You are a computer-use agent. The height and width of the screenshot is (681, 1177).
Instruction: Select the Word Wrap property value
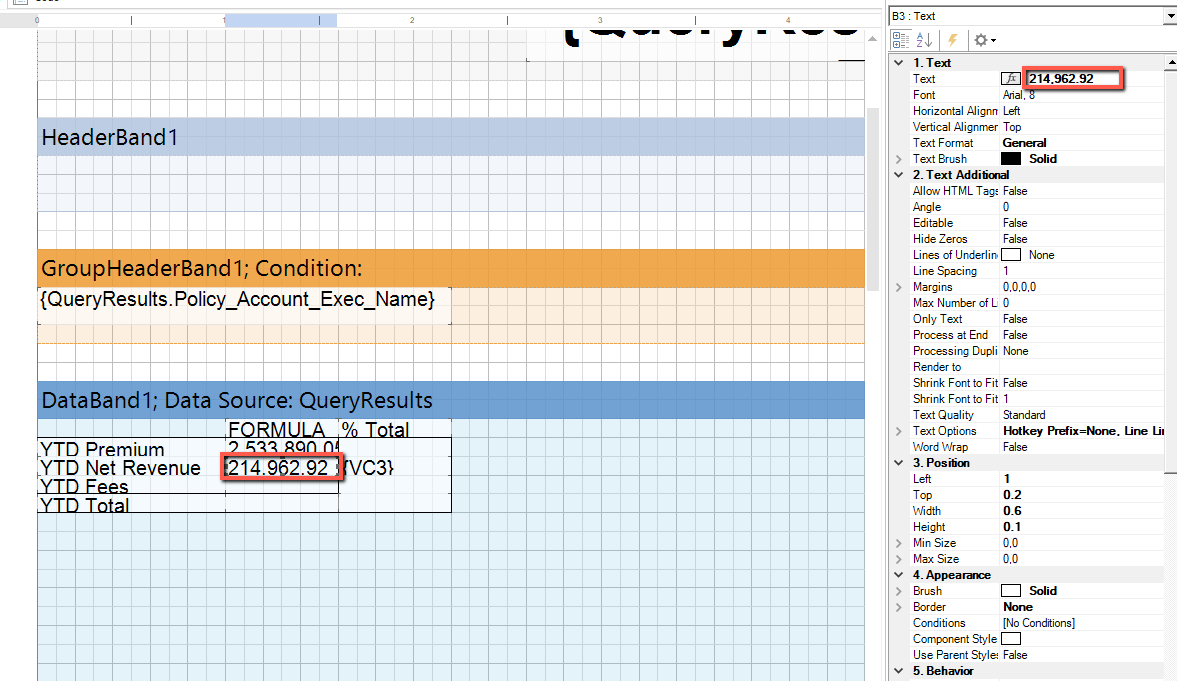click(1080, 447)
